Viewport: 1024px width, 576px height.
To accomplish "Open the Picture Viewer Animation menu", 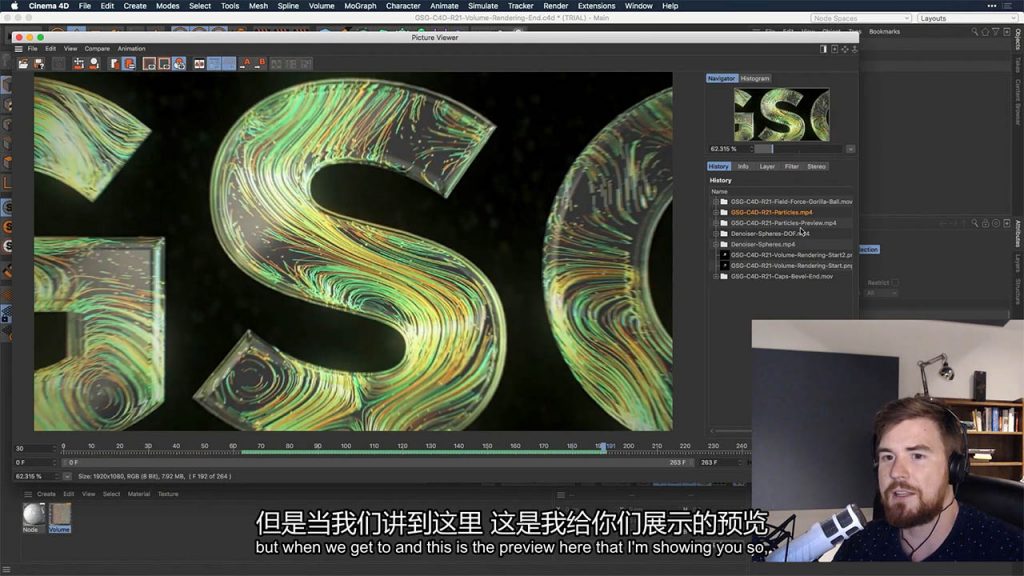I will (x=131, y=49).
